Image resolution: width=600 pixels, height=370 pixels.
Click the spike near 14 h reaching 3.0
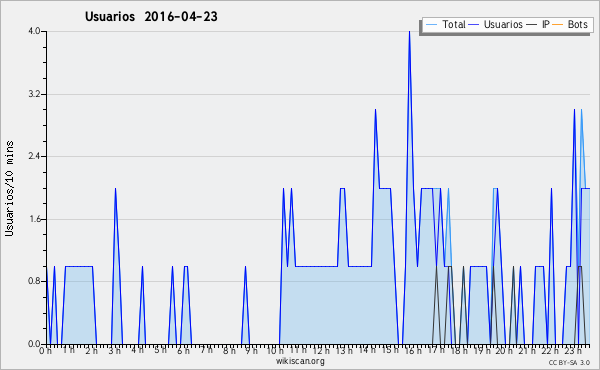pyautogui.click(x=375, y=111)
